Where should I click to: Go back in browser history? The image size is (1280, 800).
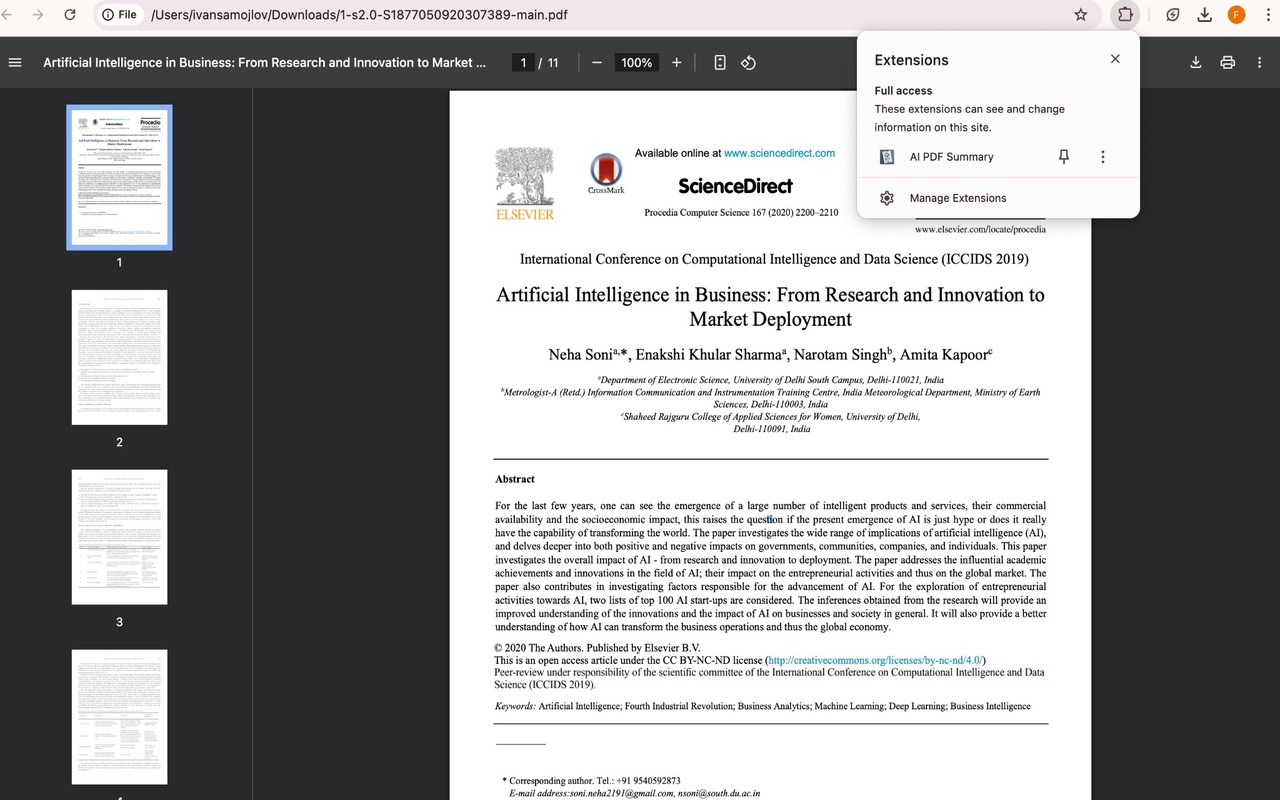(6, 15)
